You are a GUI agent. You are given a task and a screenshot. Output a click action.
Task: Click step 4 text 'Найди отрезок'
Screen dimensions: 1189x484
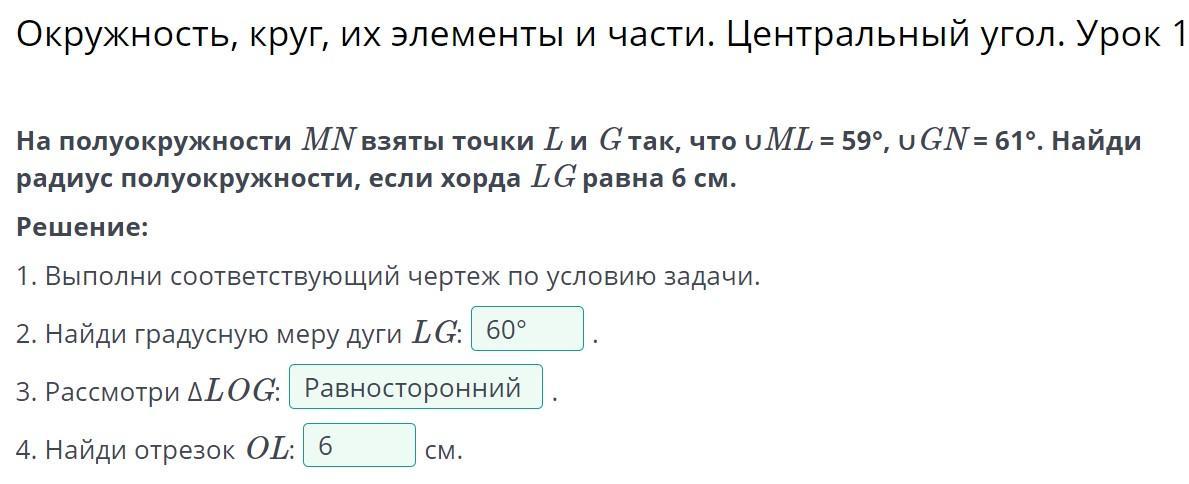[x=140, y=450]
